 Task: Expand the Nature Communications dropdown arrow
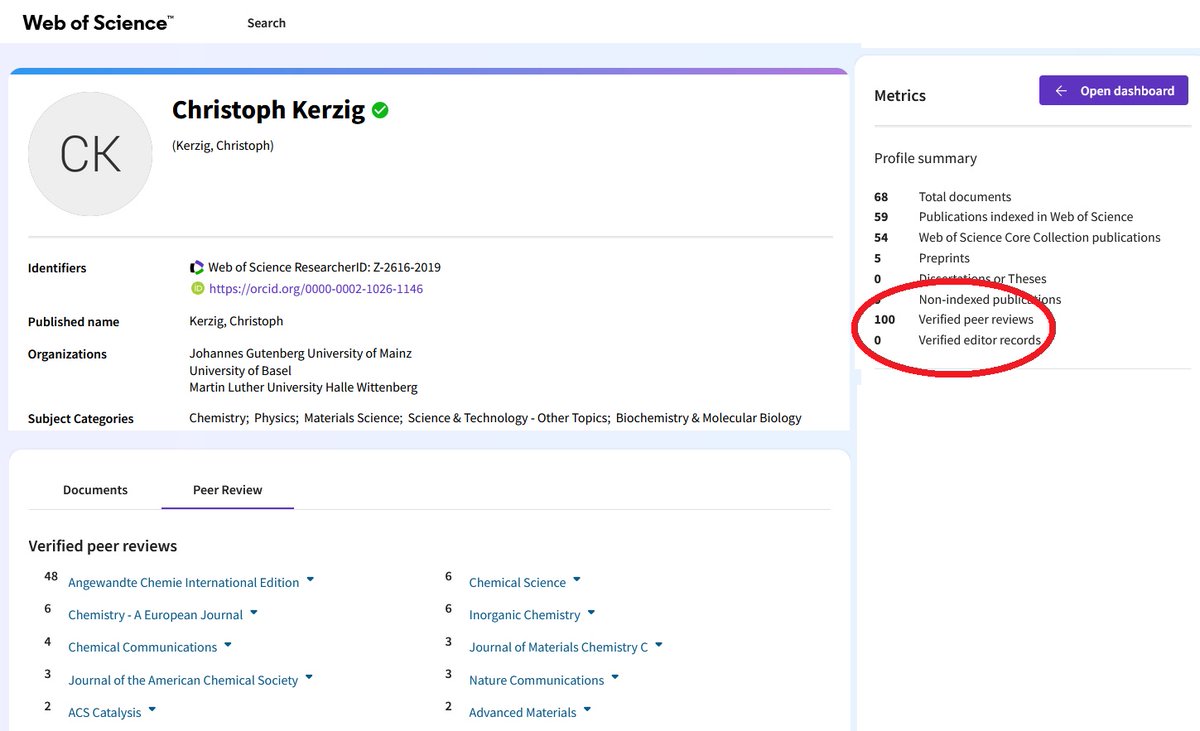point(615,678)
